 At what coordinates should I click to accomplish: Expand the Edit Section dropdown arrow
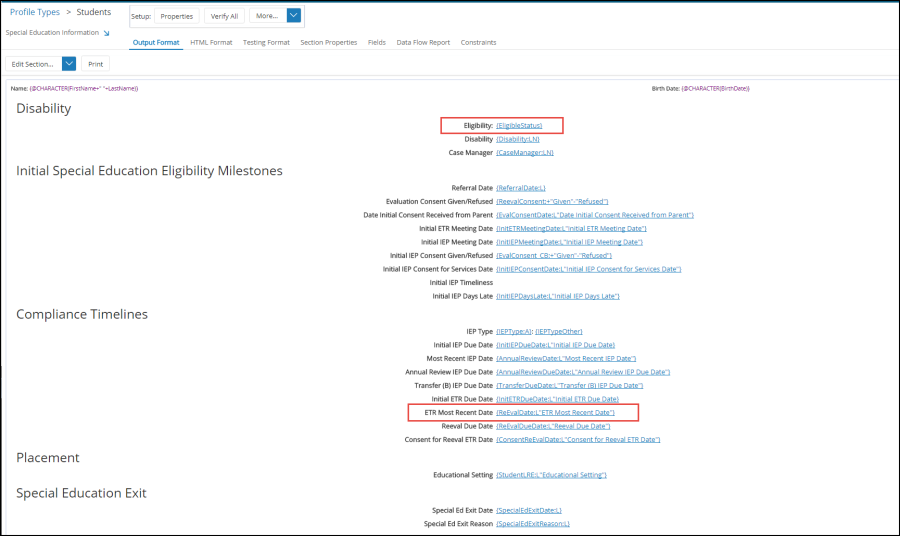pyautogui.click(x=69, y=63)
